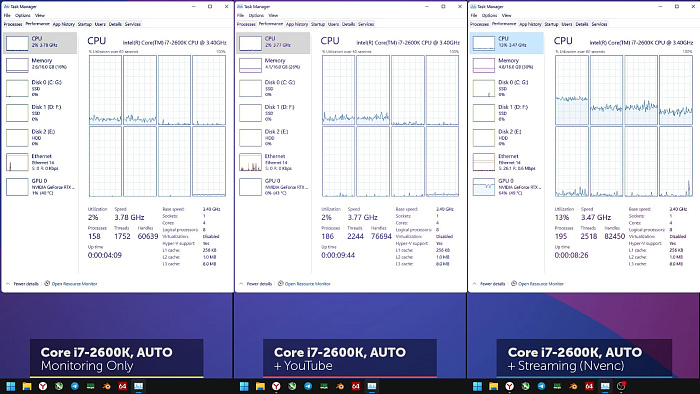The width and height of the screenshot is (700, 394).
Task: Switch to the Details tab in the 3.47 GHz Task Manager
Action: [x=582, y=24]
